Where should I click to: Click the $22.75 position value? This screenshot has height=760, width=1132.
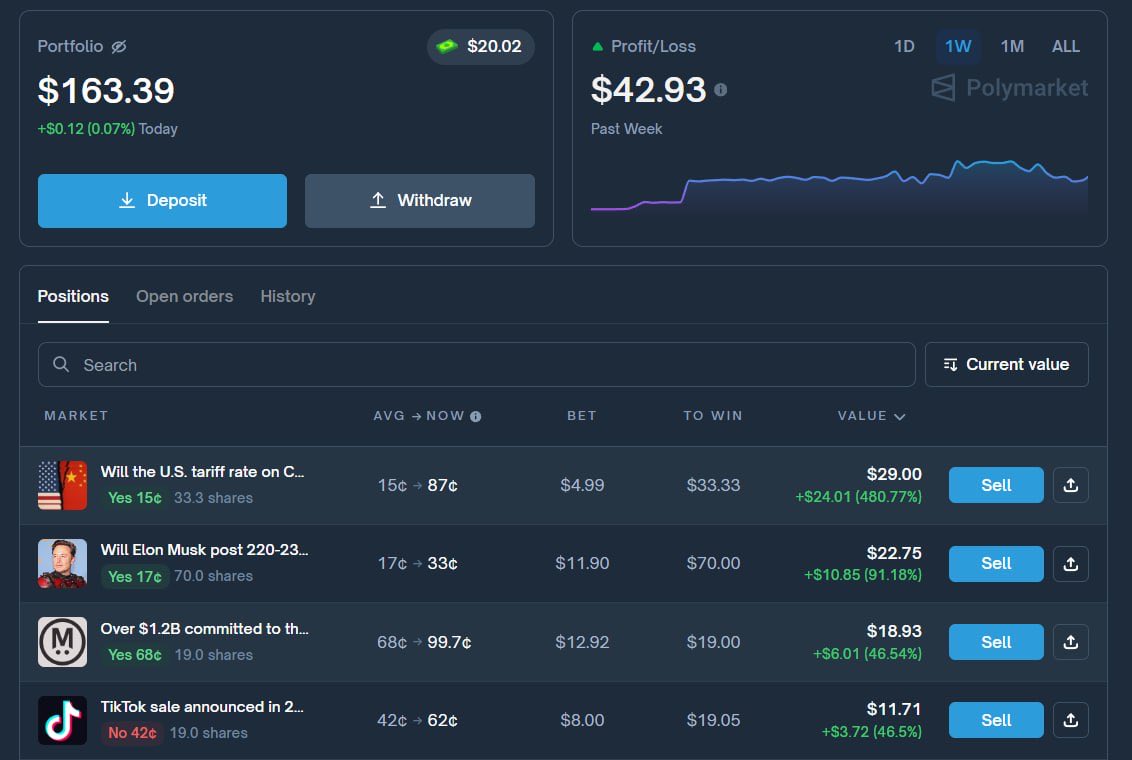894,553
